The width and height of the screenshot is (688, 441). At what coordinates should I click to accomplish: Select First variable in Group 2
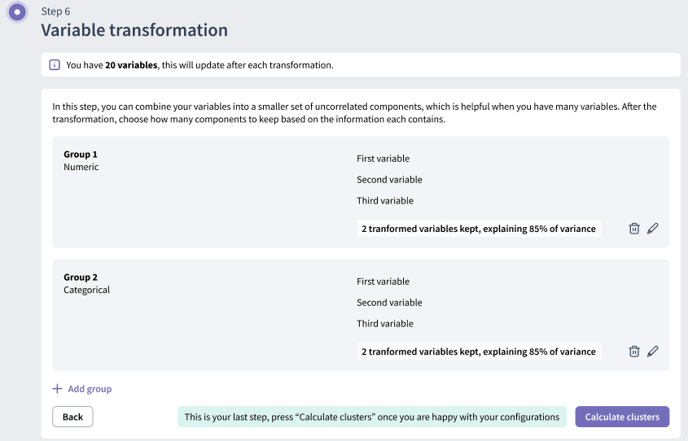383,282
